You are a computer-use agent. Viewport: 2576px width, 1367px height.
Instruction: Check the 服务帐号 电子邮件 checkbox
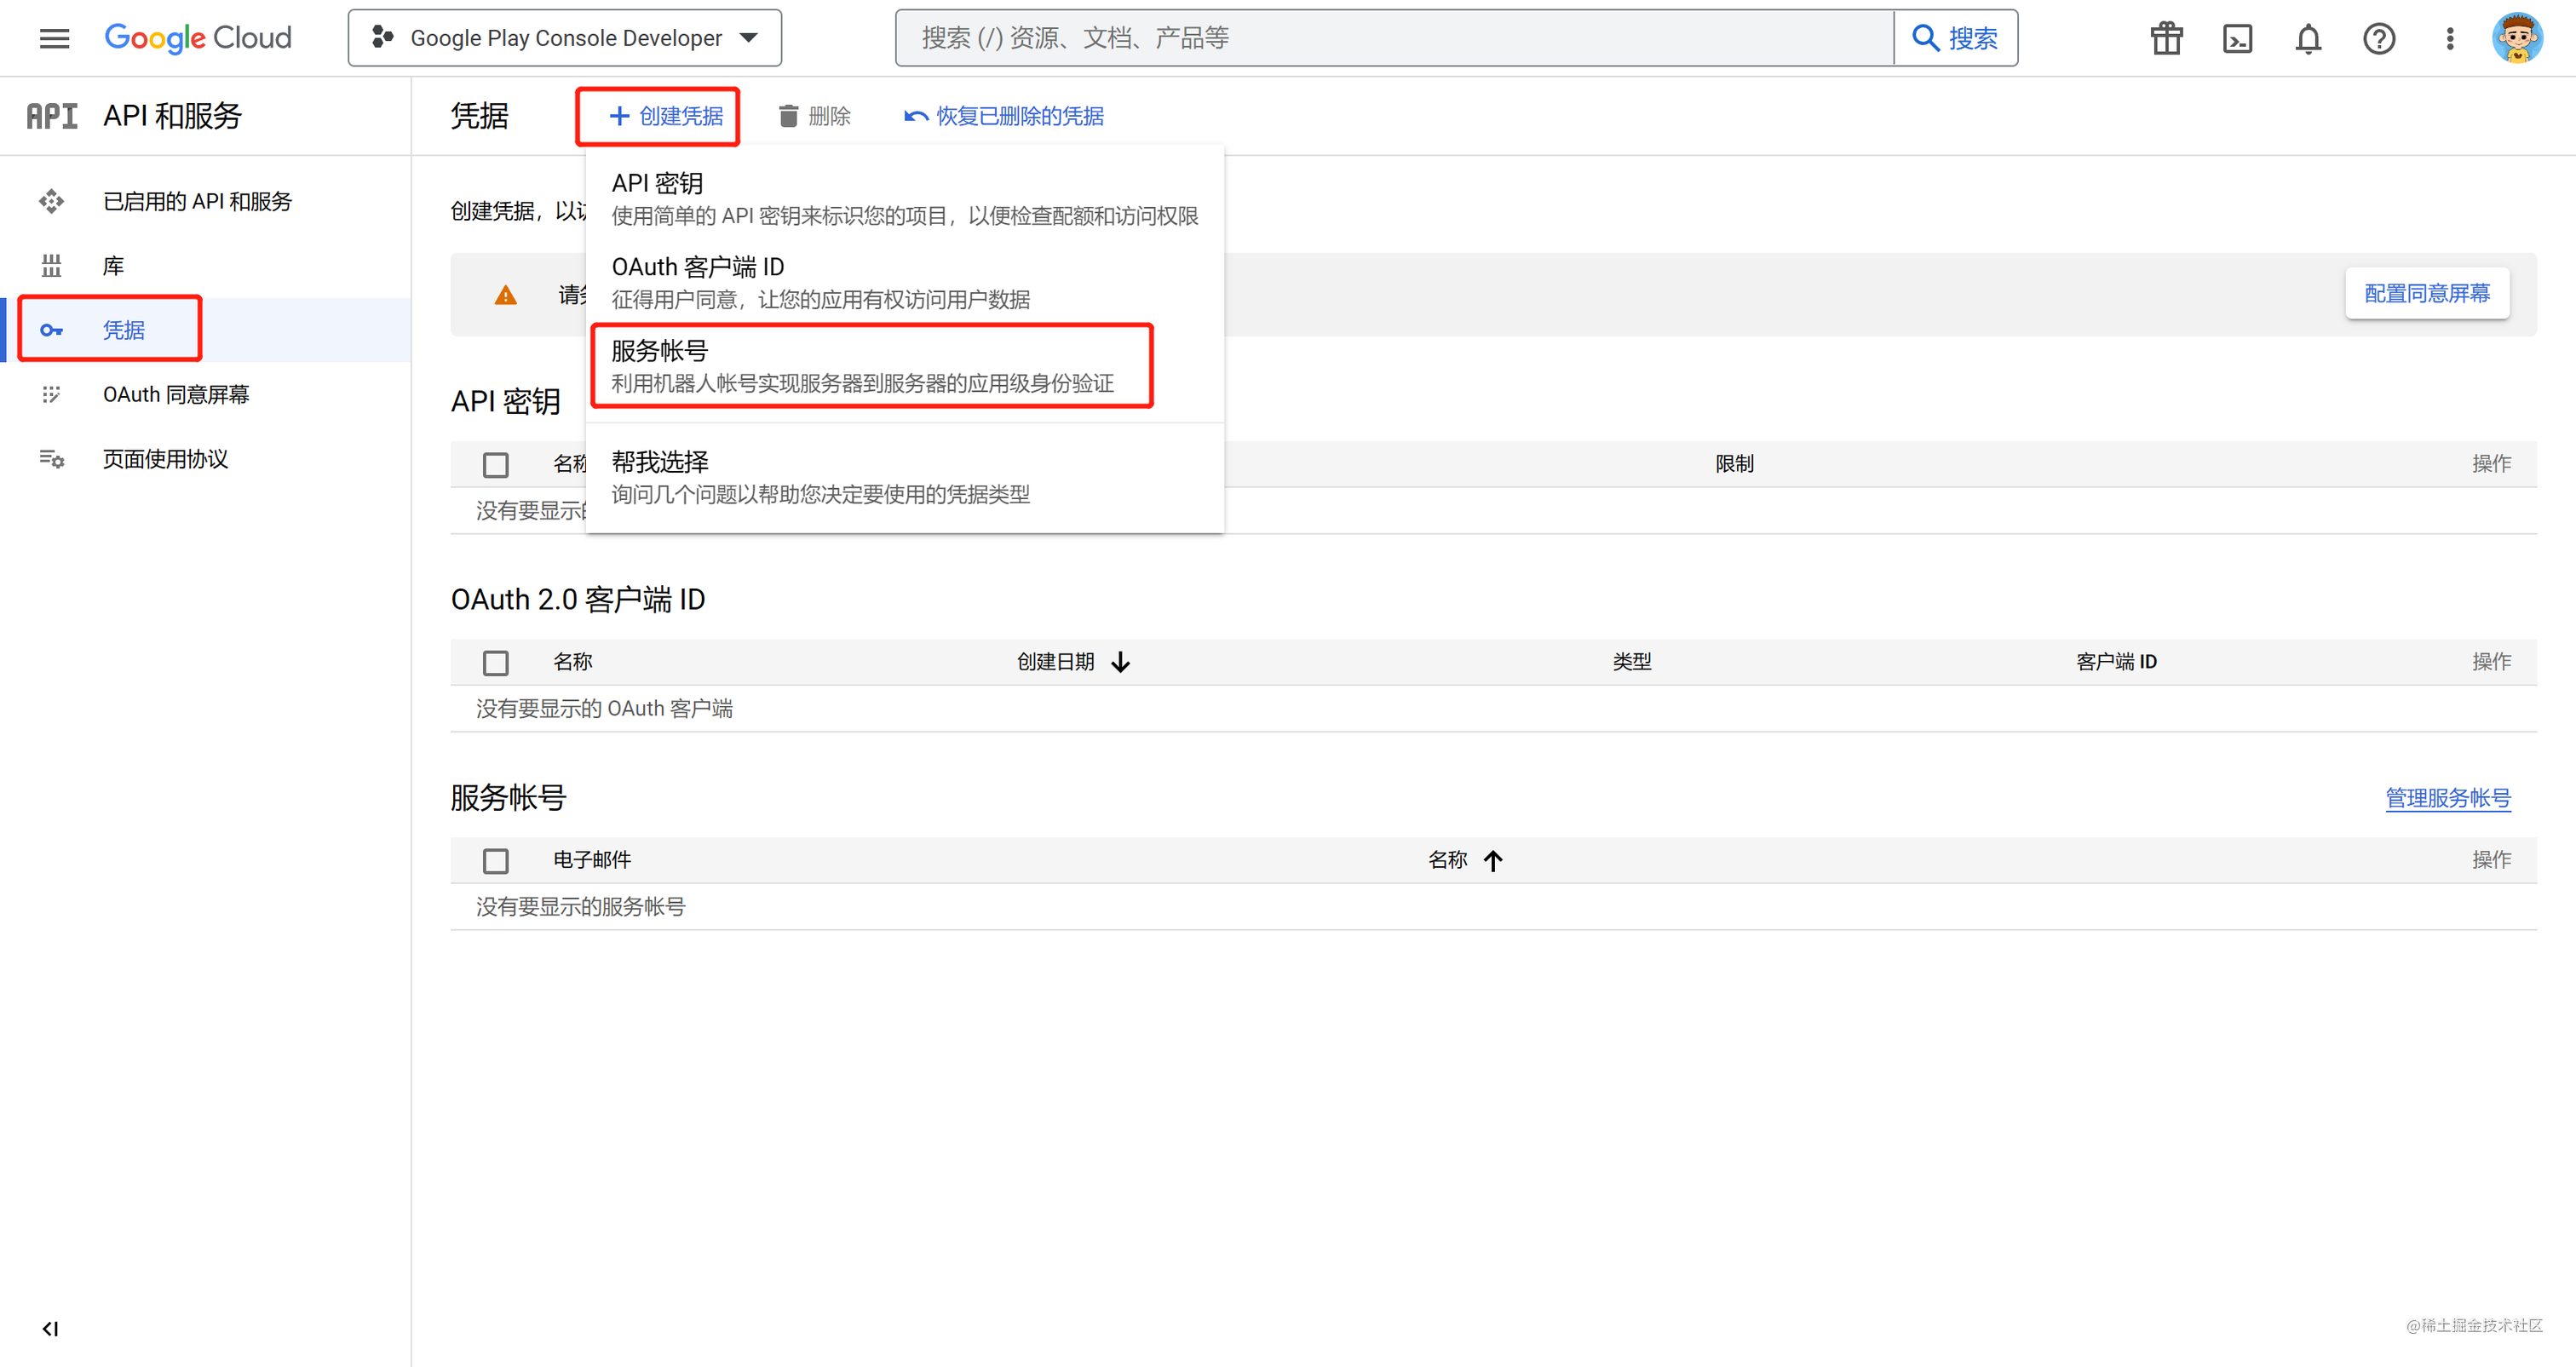point(496,860)
